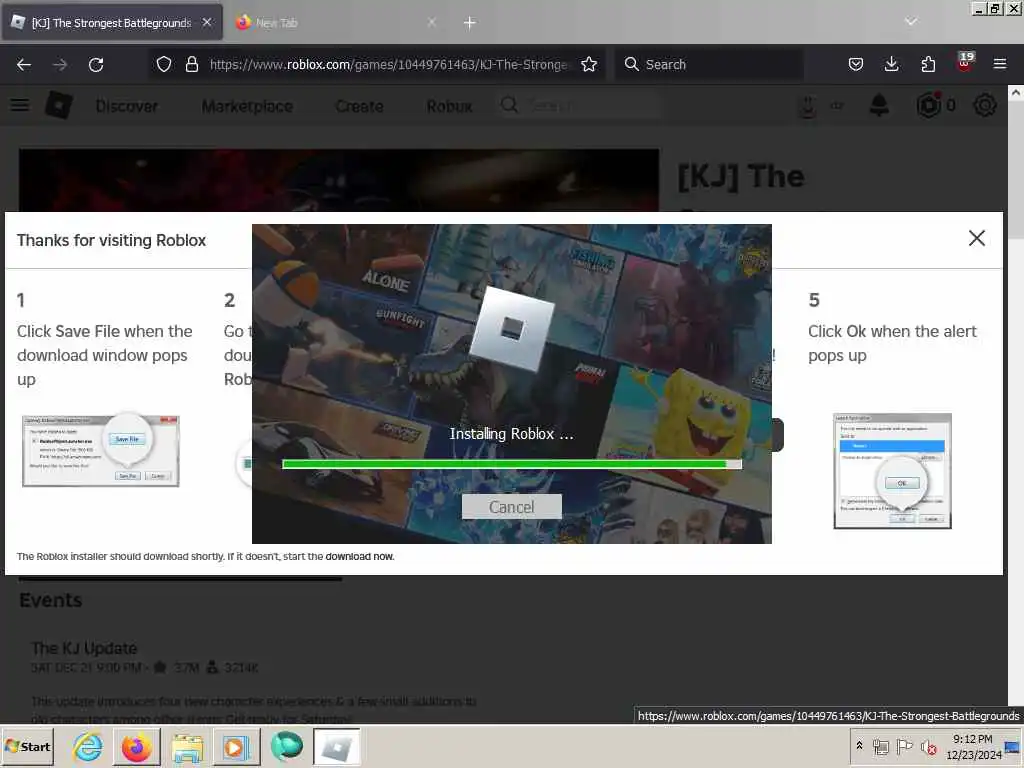Click step 1 Save File thumbnail image
The image size is (1024, 768).
click(101, 451)
